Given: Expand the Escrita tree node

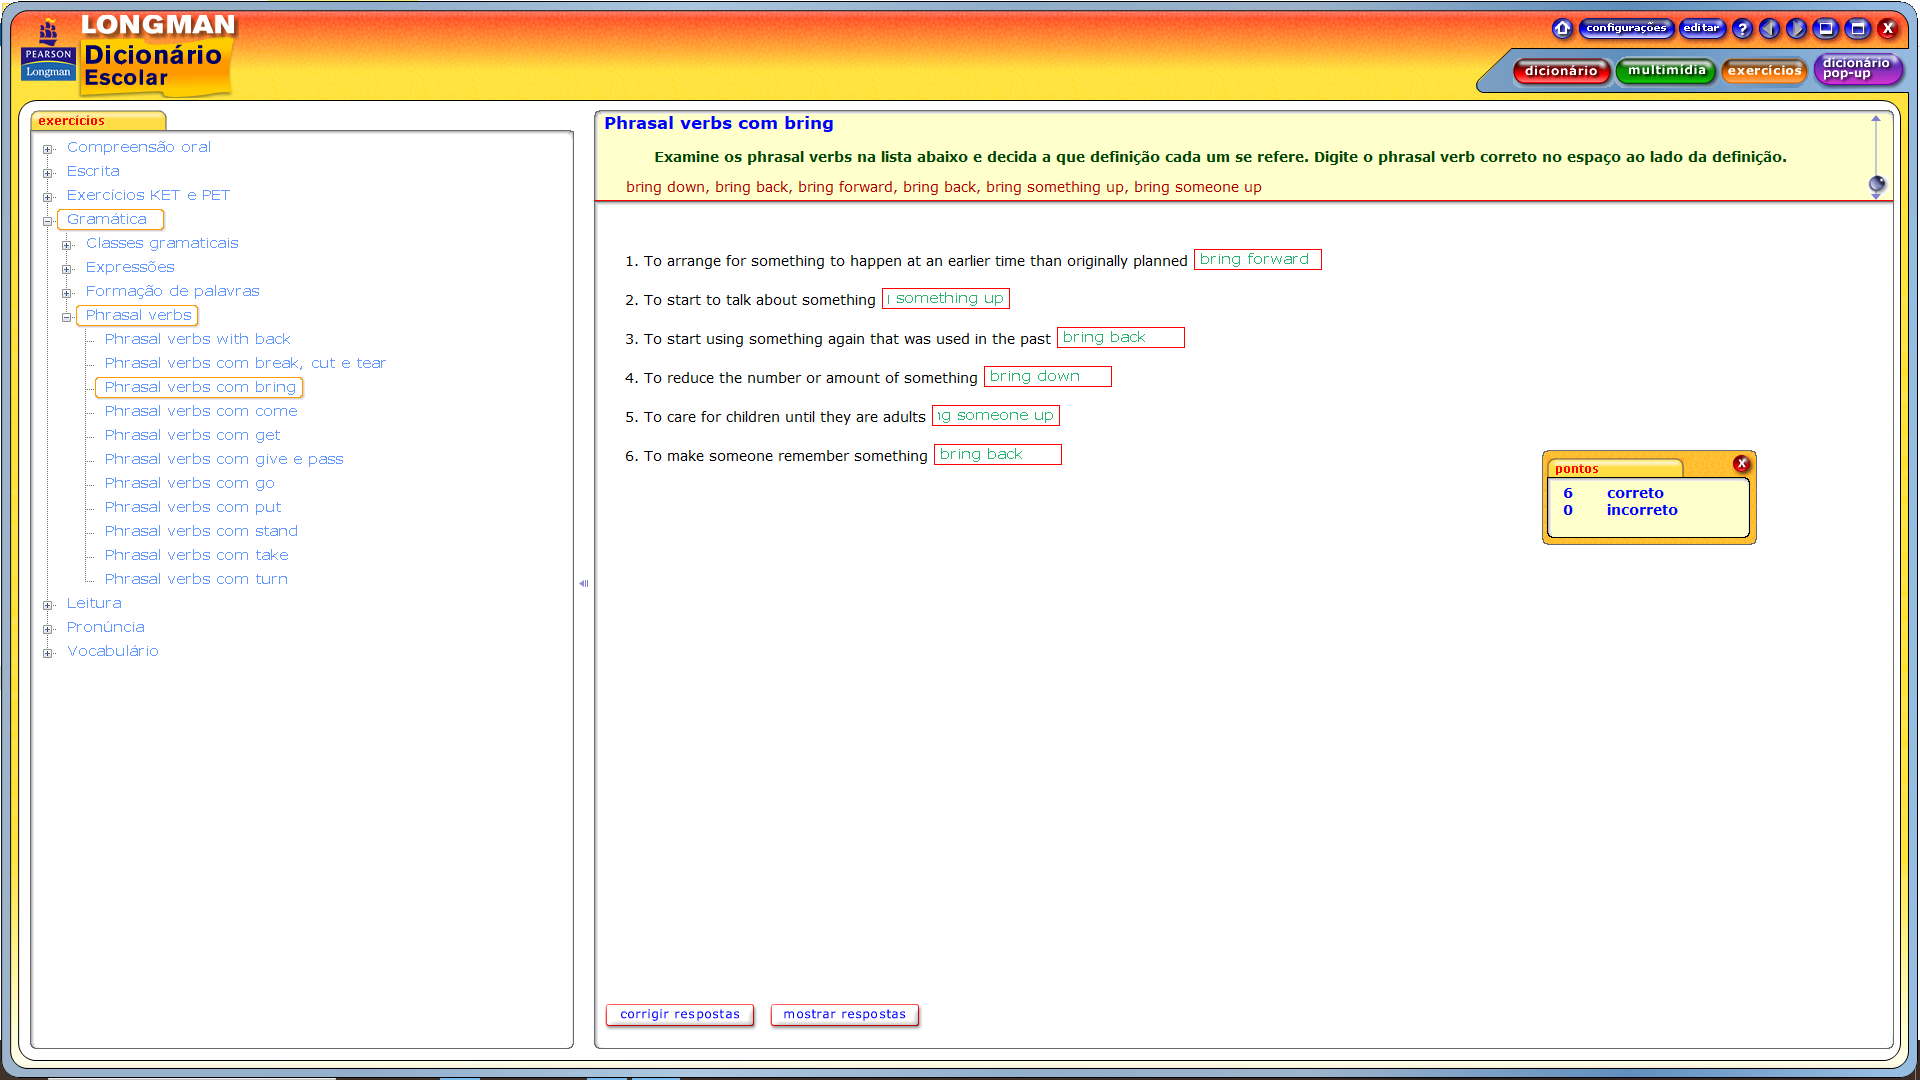Looking at the screenshot, I should click(48, 173).
